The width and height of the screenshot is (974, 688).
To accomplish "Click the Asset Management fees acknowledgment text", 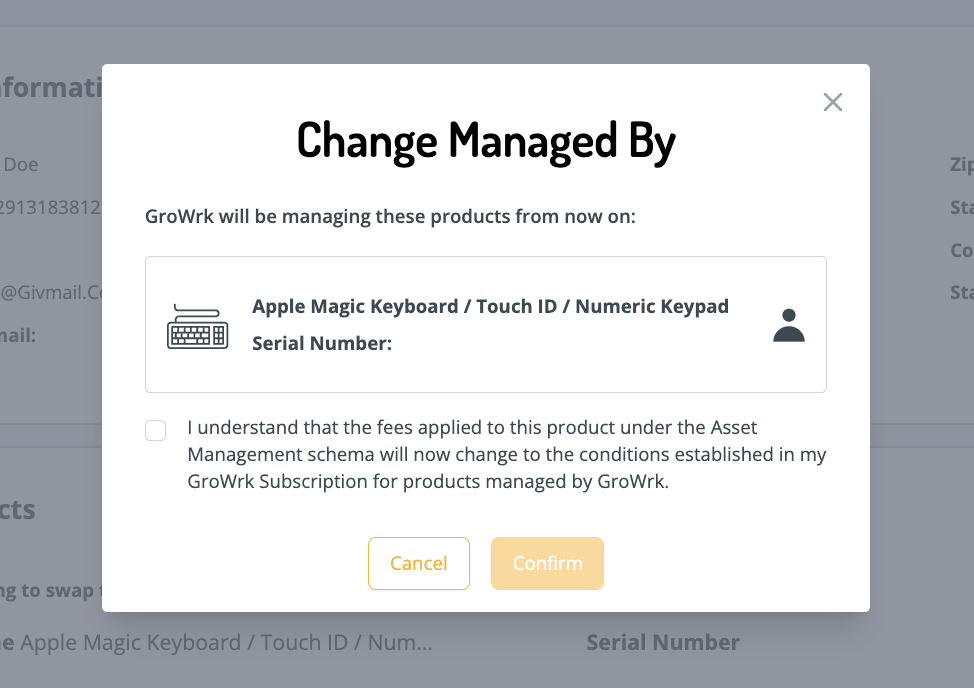I will click(x=507, y=453).
